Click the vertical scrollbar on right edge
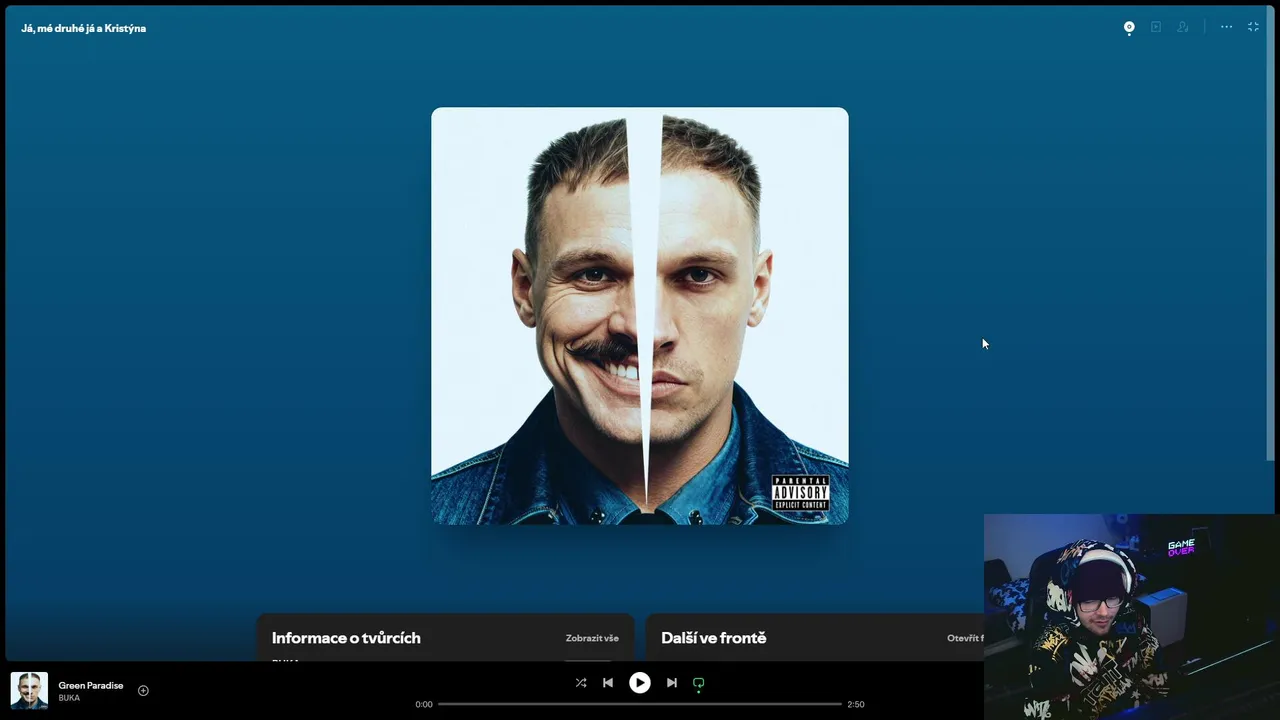This screenshot has height=720, width=1280. [x=1272, y=235]
